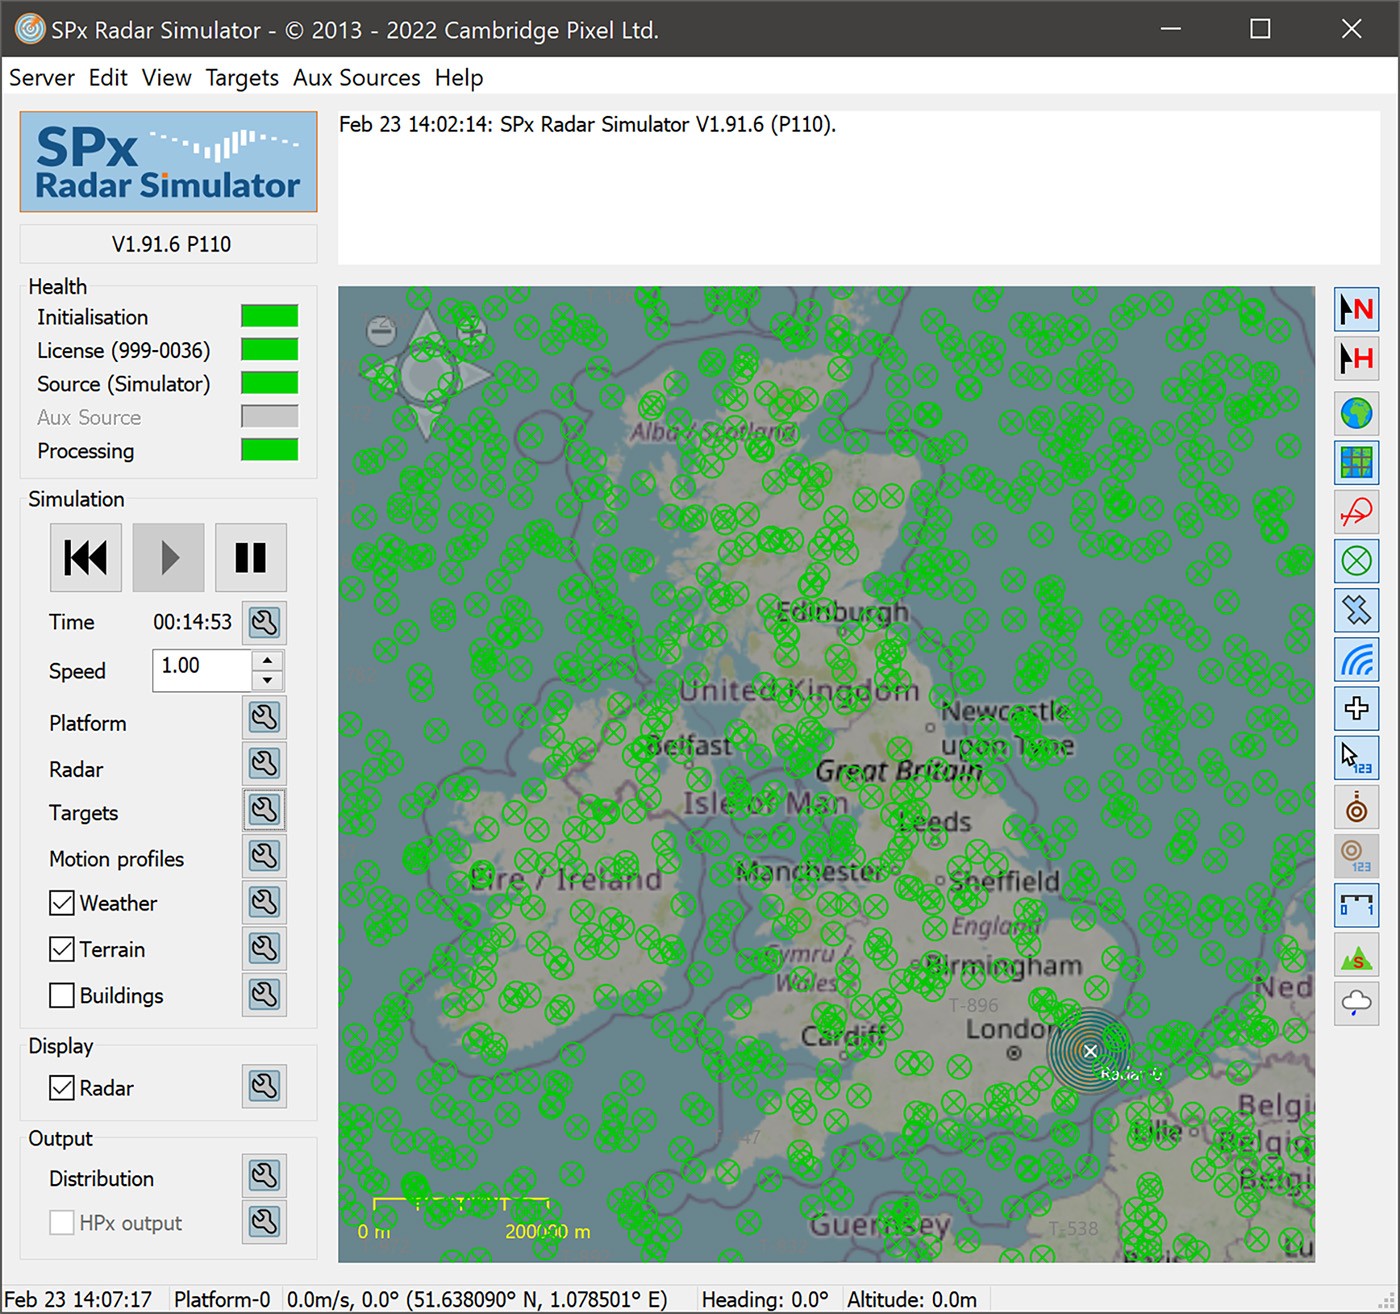Activate the numbered target selection cursor icon
The height and width of the screenshot is (1314, 1400).
(x=1356, y=757)
